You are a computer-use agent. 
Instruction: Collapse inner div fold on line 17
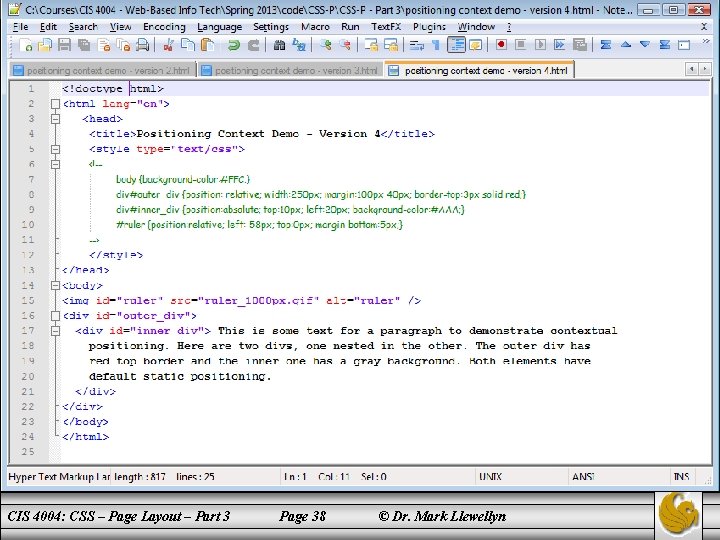[55, 331]
